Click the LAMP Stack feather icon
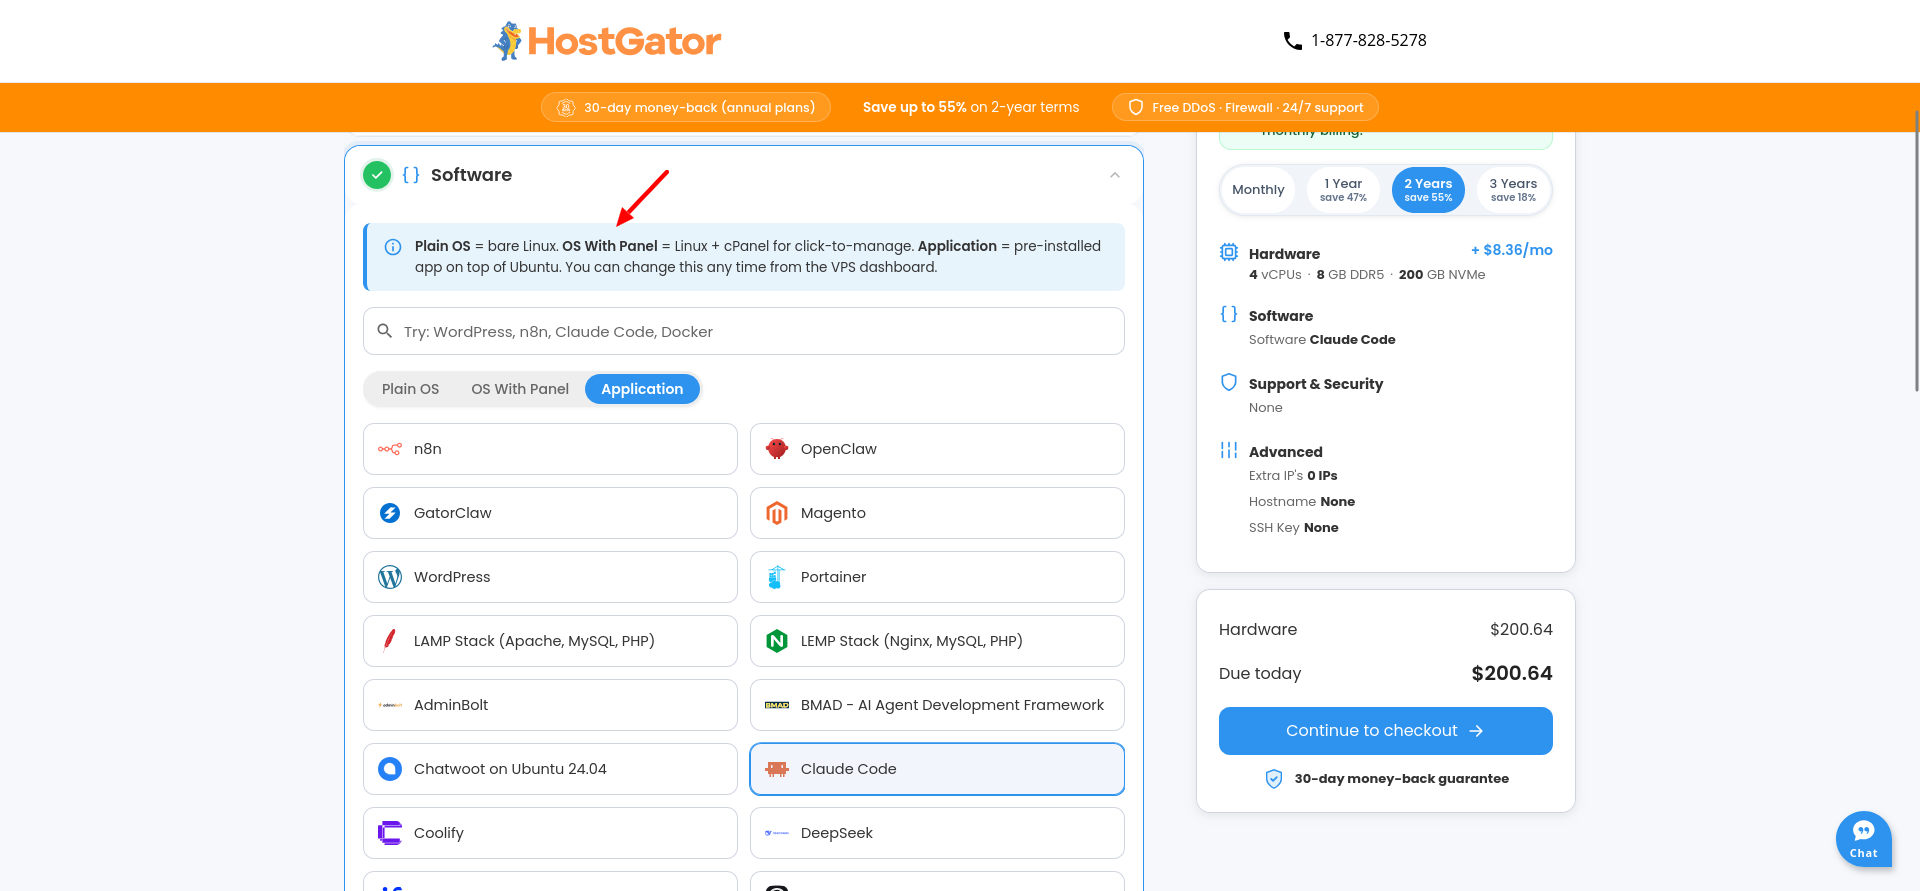Viewport: 1920px width, 891px height. pyautogui.click(x=390, y=641)
